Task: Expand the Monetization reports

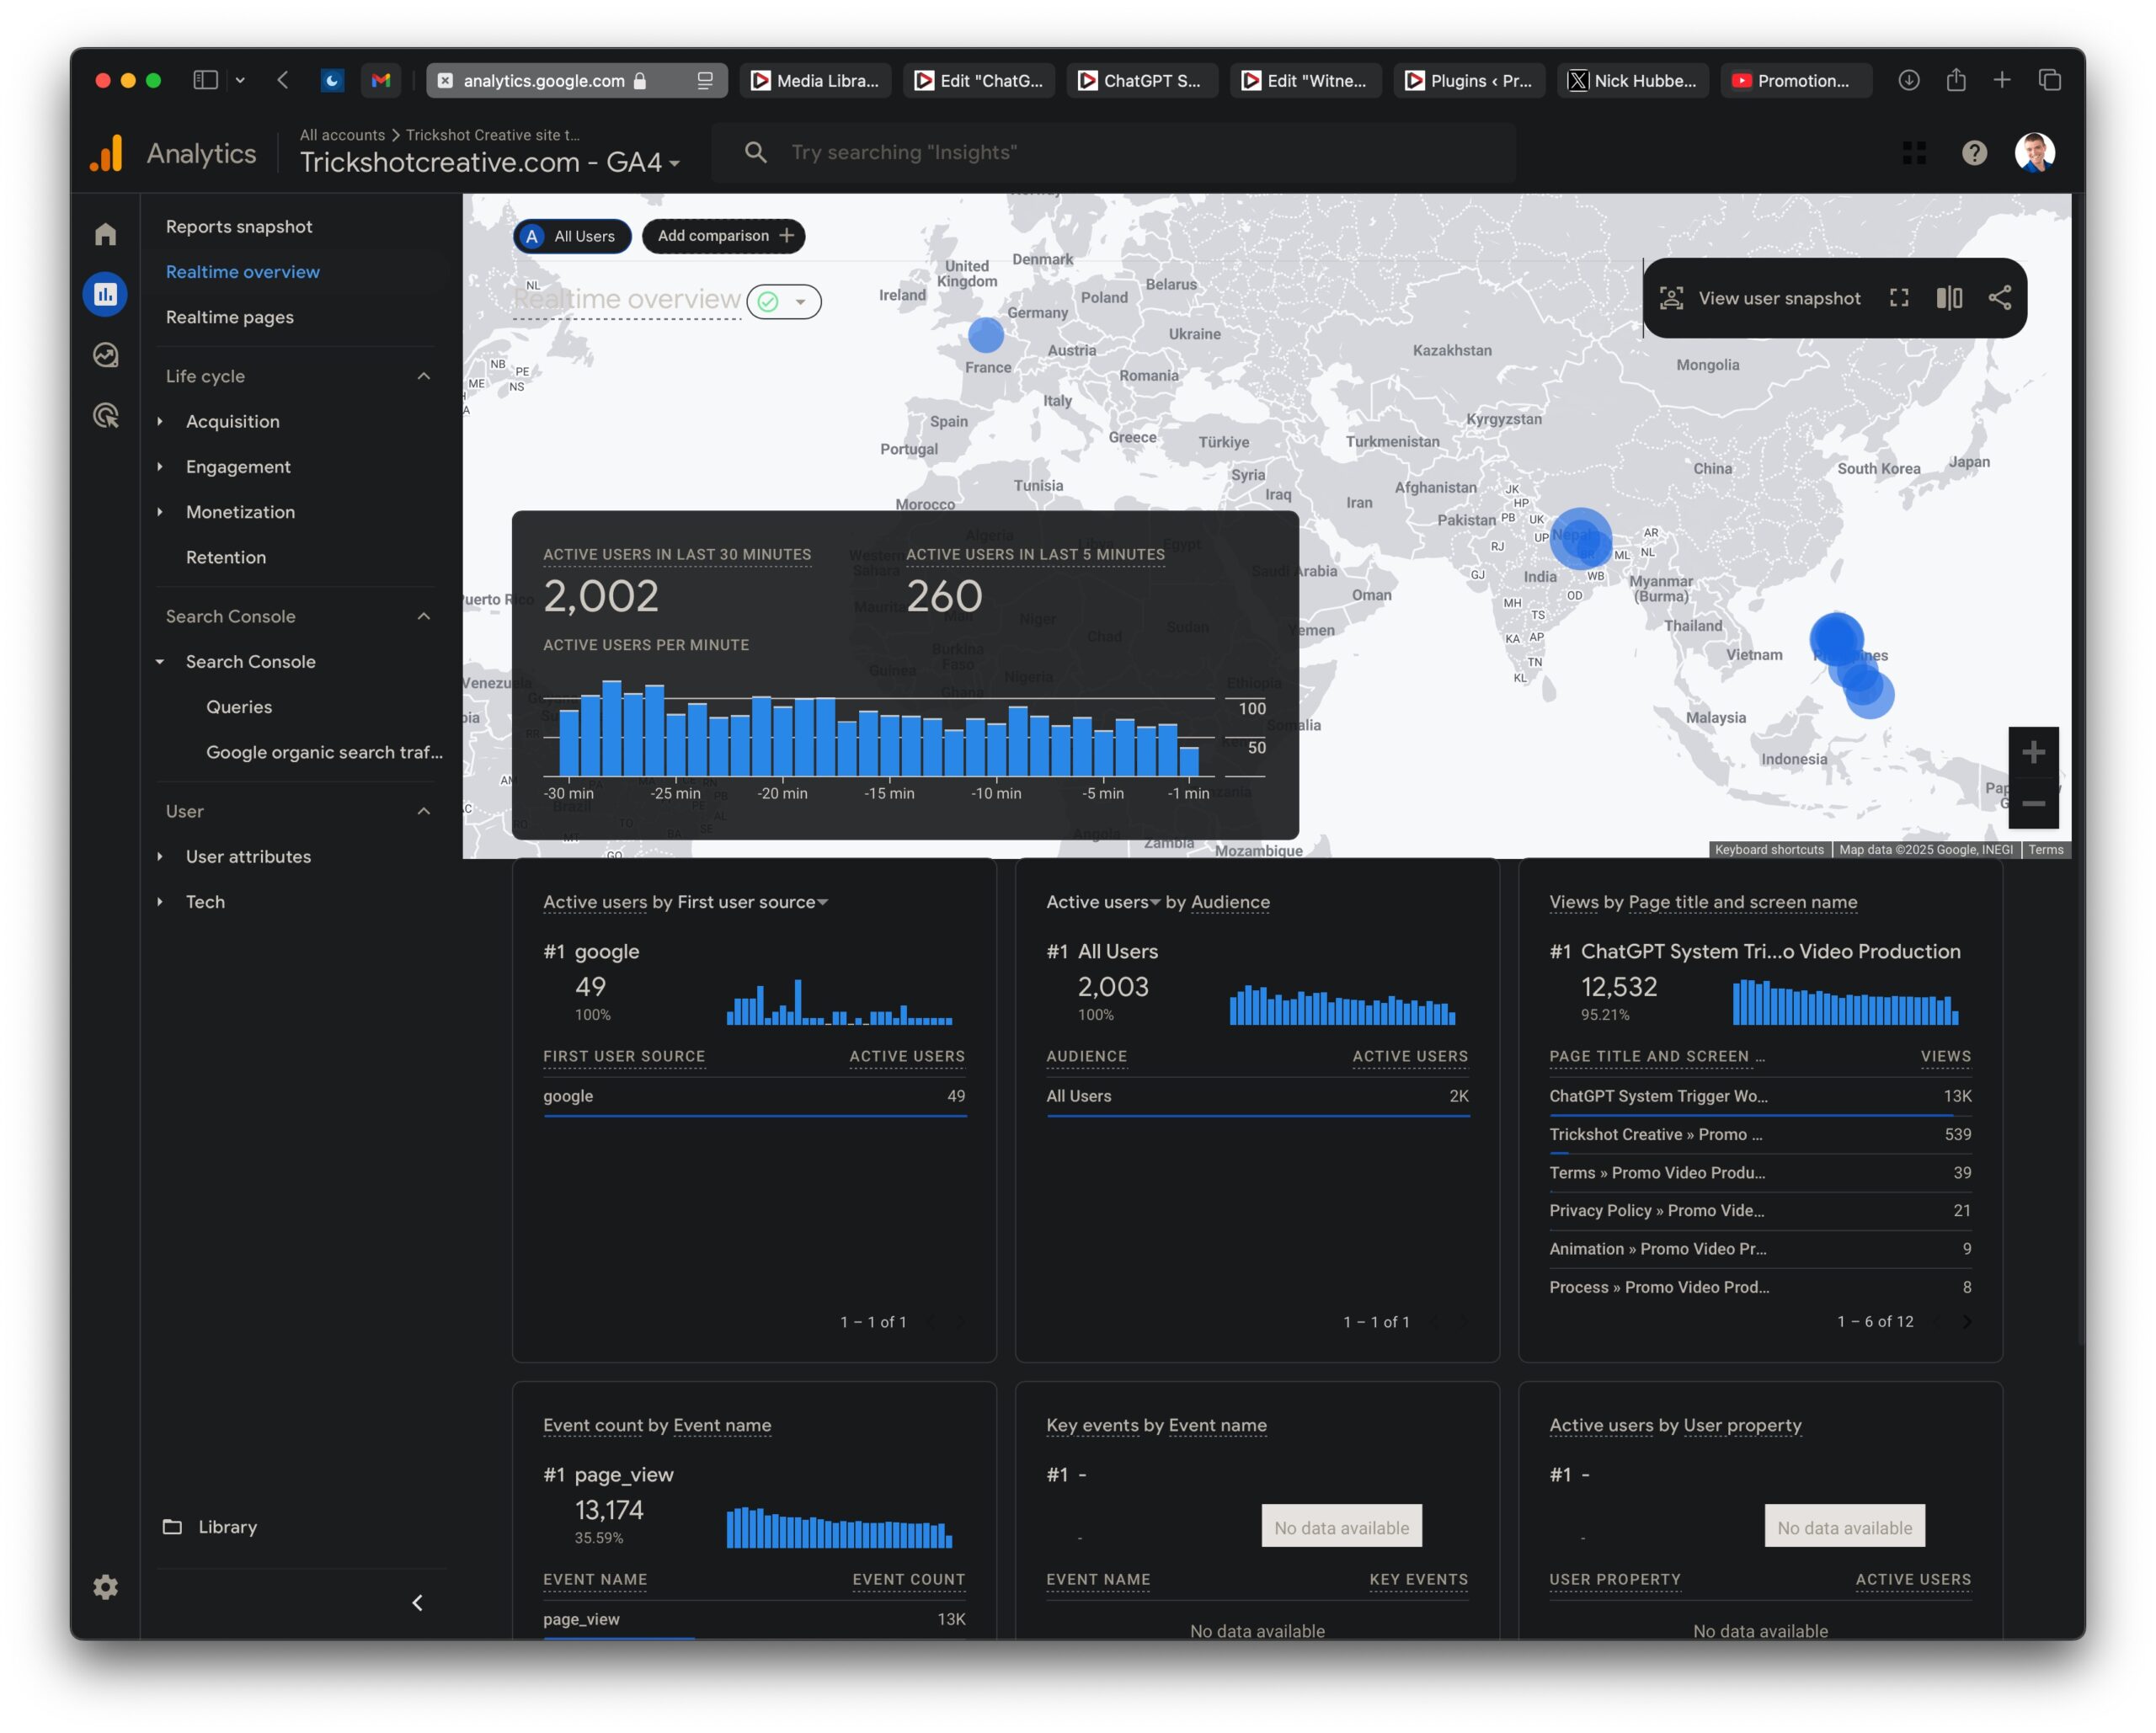Action: coord(159,512)
